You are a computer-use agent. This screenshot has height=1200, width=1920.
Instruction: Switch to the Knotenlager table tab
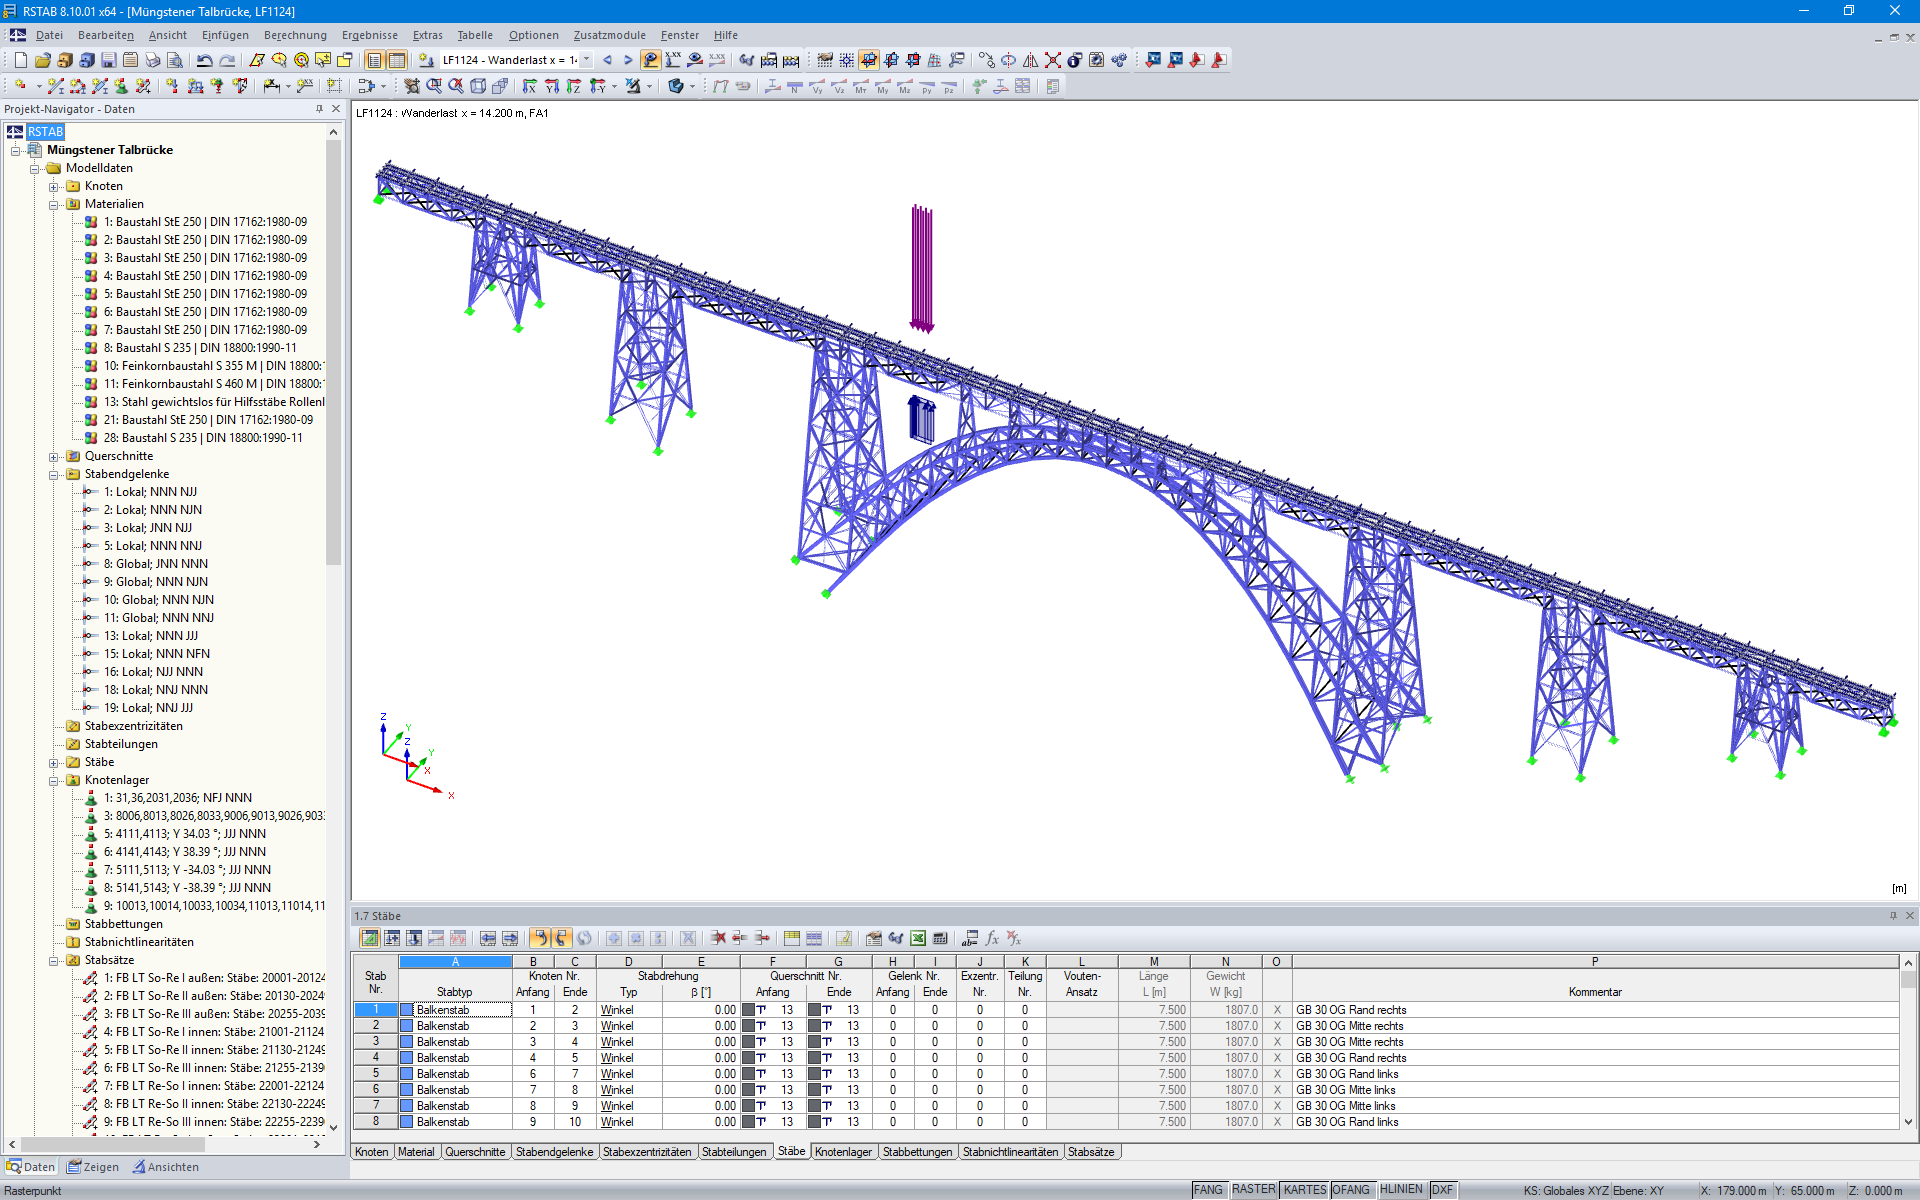click(843, 1151)
